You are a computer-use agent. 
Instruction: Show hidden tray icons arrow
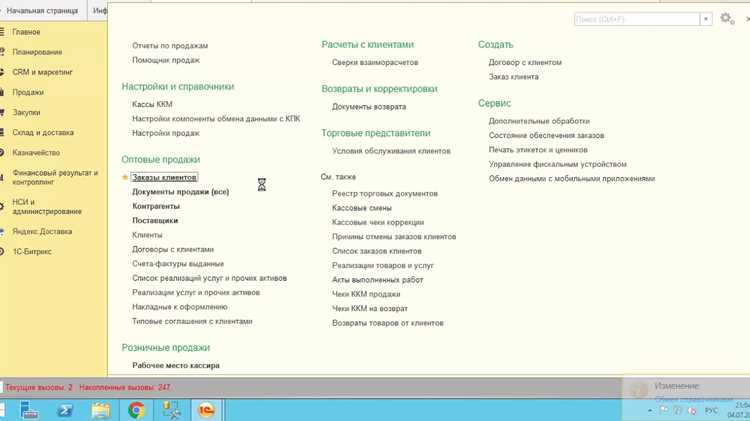(x=650, y=410)
